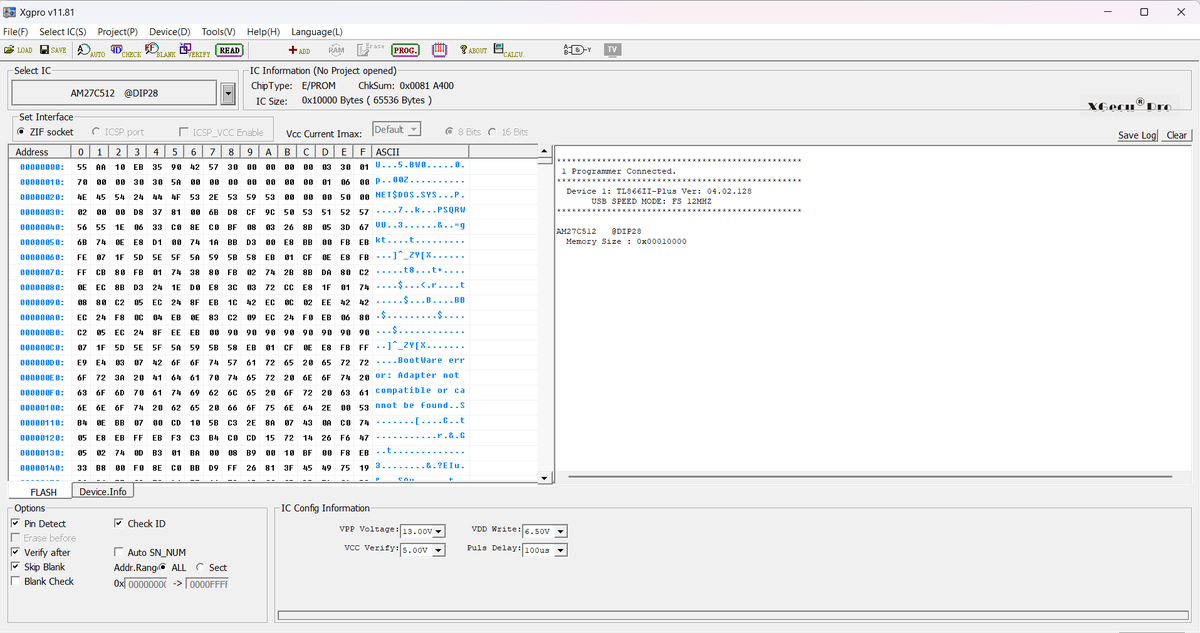Click the VERIFY toolbar icon
The image size is (1200, 633).
[196, 50]
